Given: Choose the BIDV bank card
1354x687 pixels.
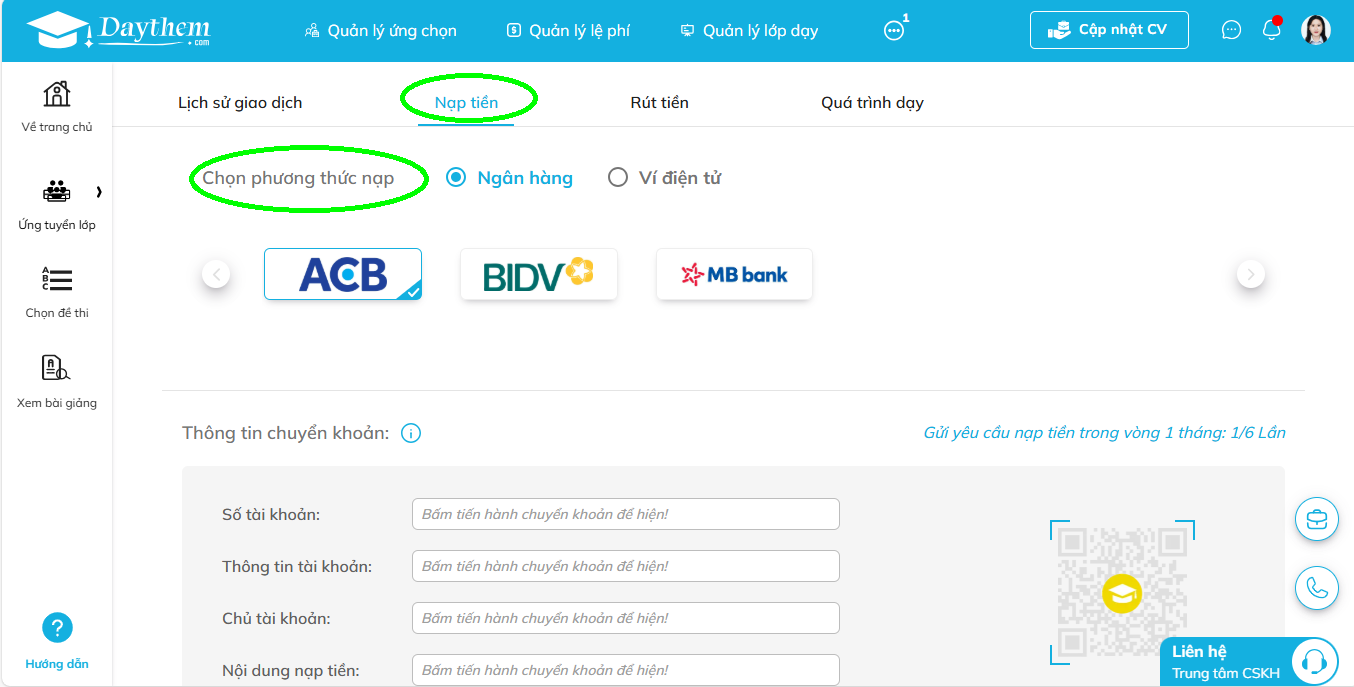Looking at the screenshot, I should (539, 274).
